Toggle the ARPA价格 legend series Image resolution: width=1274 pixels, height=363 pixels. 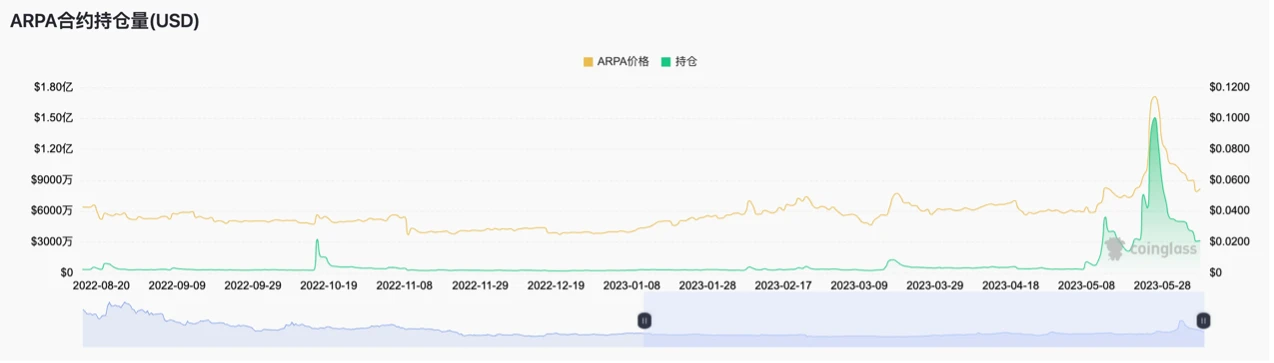coord(616,61)
